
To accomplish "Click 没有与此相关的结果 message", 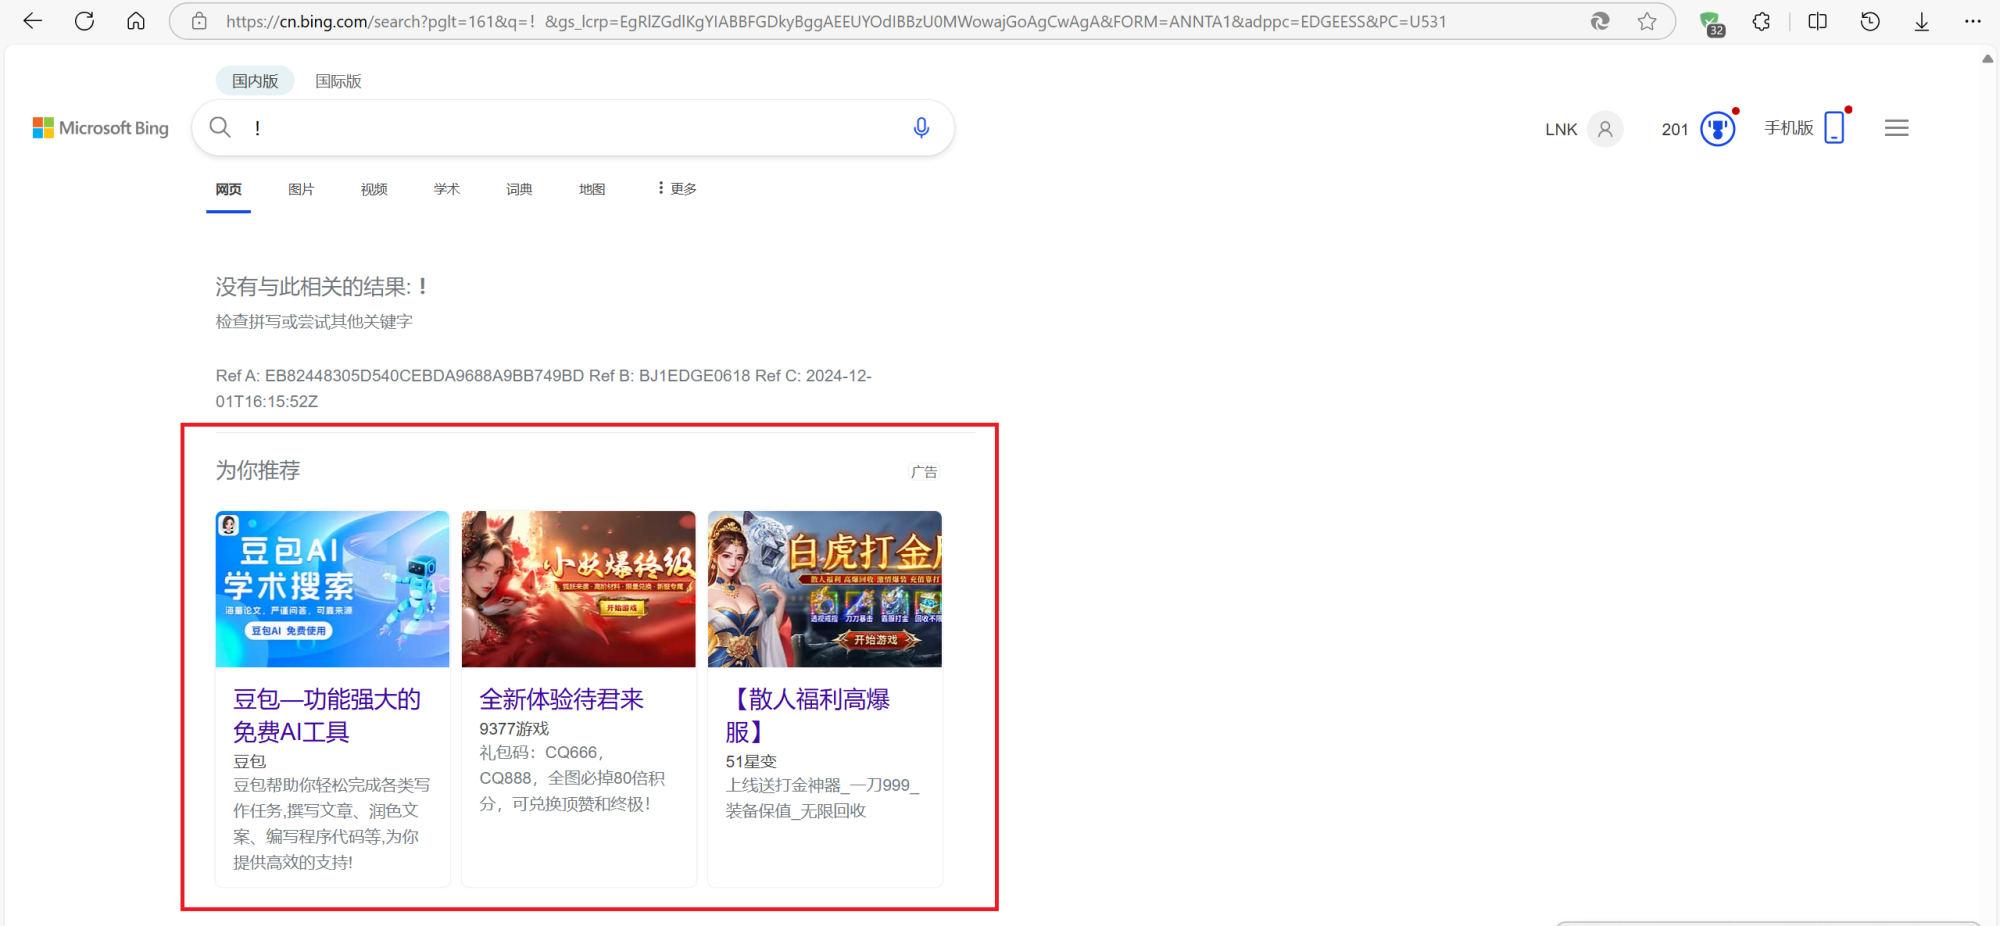I will [322, 287].
